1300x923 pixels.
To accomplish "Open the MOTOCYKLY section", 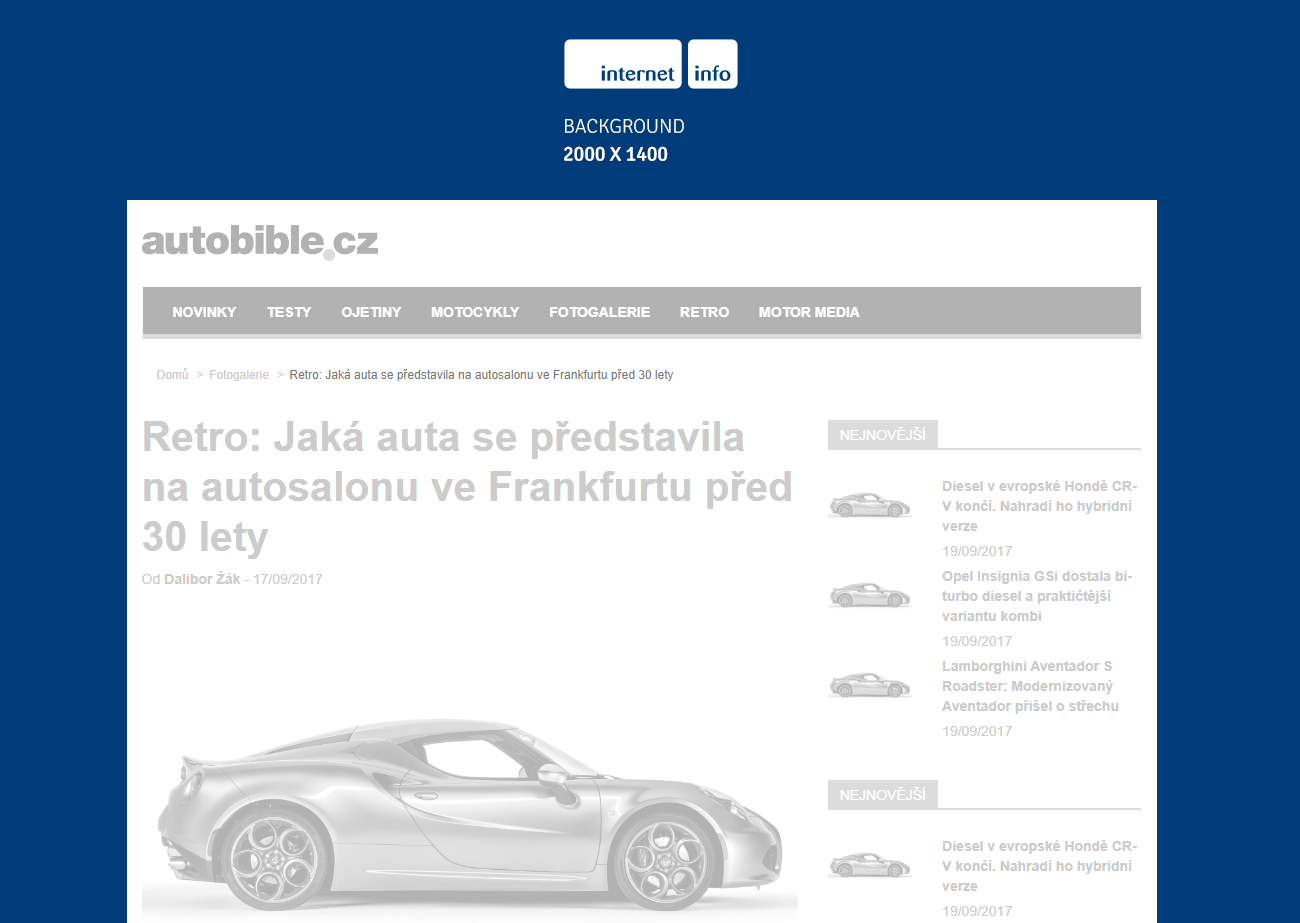I will tap(475, 312).
